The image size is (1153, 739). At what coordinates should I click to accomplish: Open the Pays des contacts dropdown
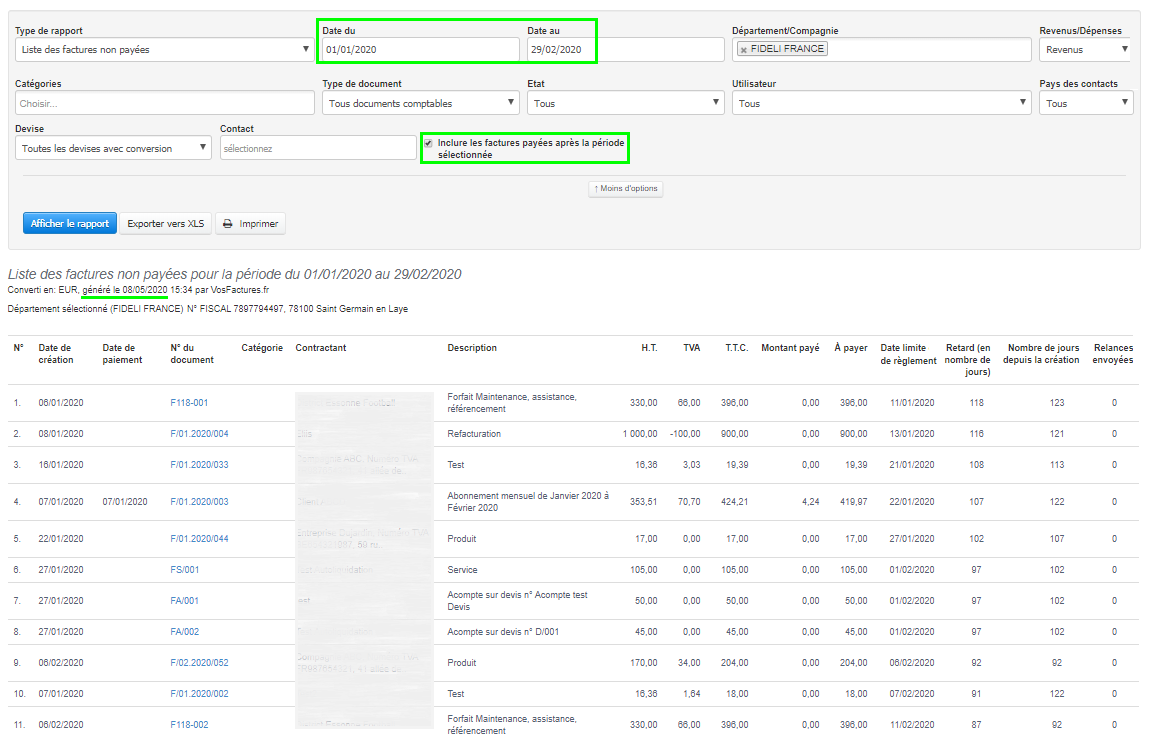coord(1085,103)
